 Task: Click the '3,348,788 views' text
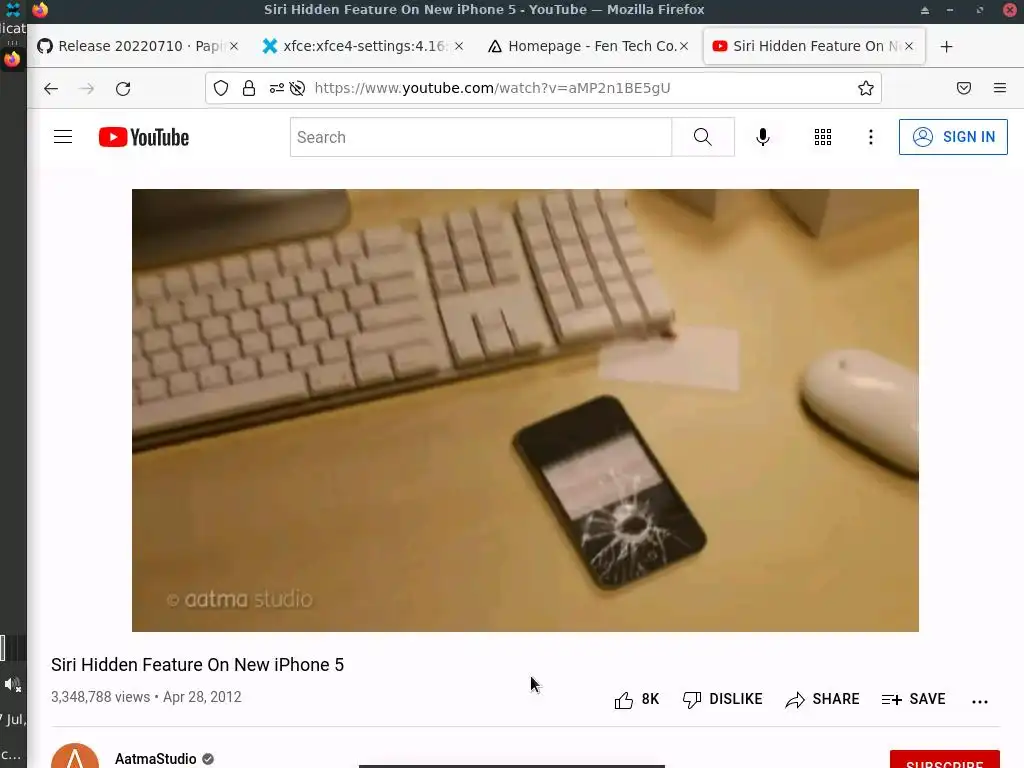[x=101, y=697]
